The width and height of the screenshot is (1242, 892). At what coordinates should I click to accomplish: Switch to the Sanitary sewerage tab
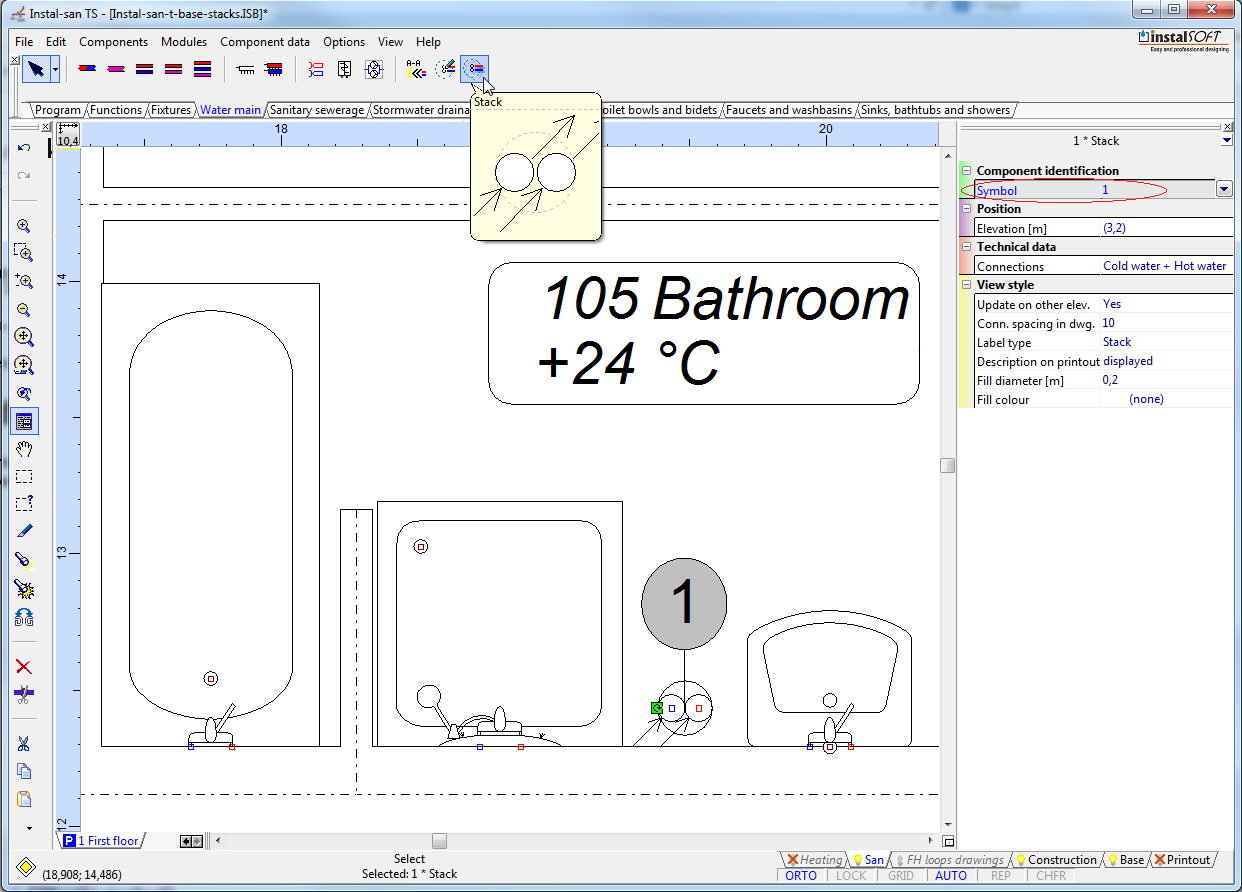pos(316,110)
